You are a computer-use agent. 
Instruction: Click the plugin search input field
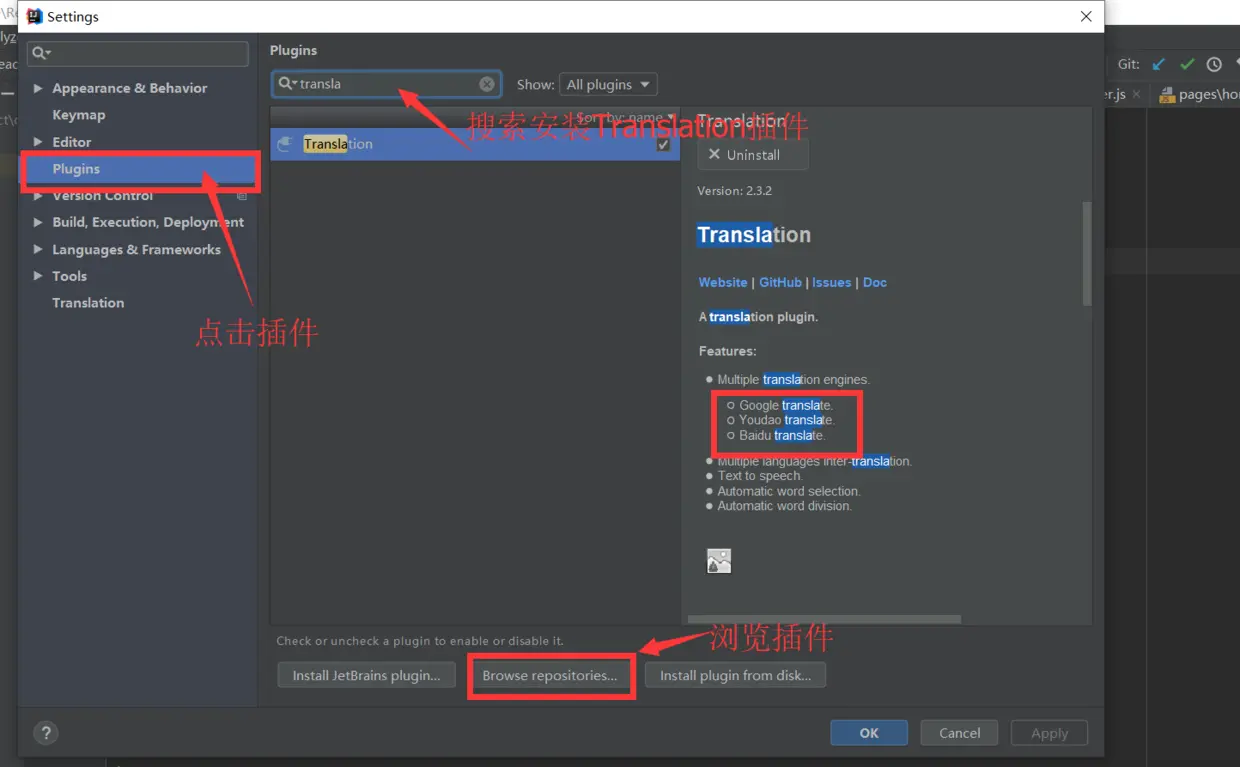click(x=388, y=84)
